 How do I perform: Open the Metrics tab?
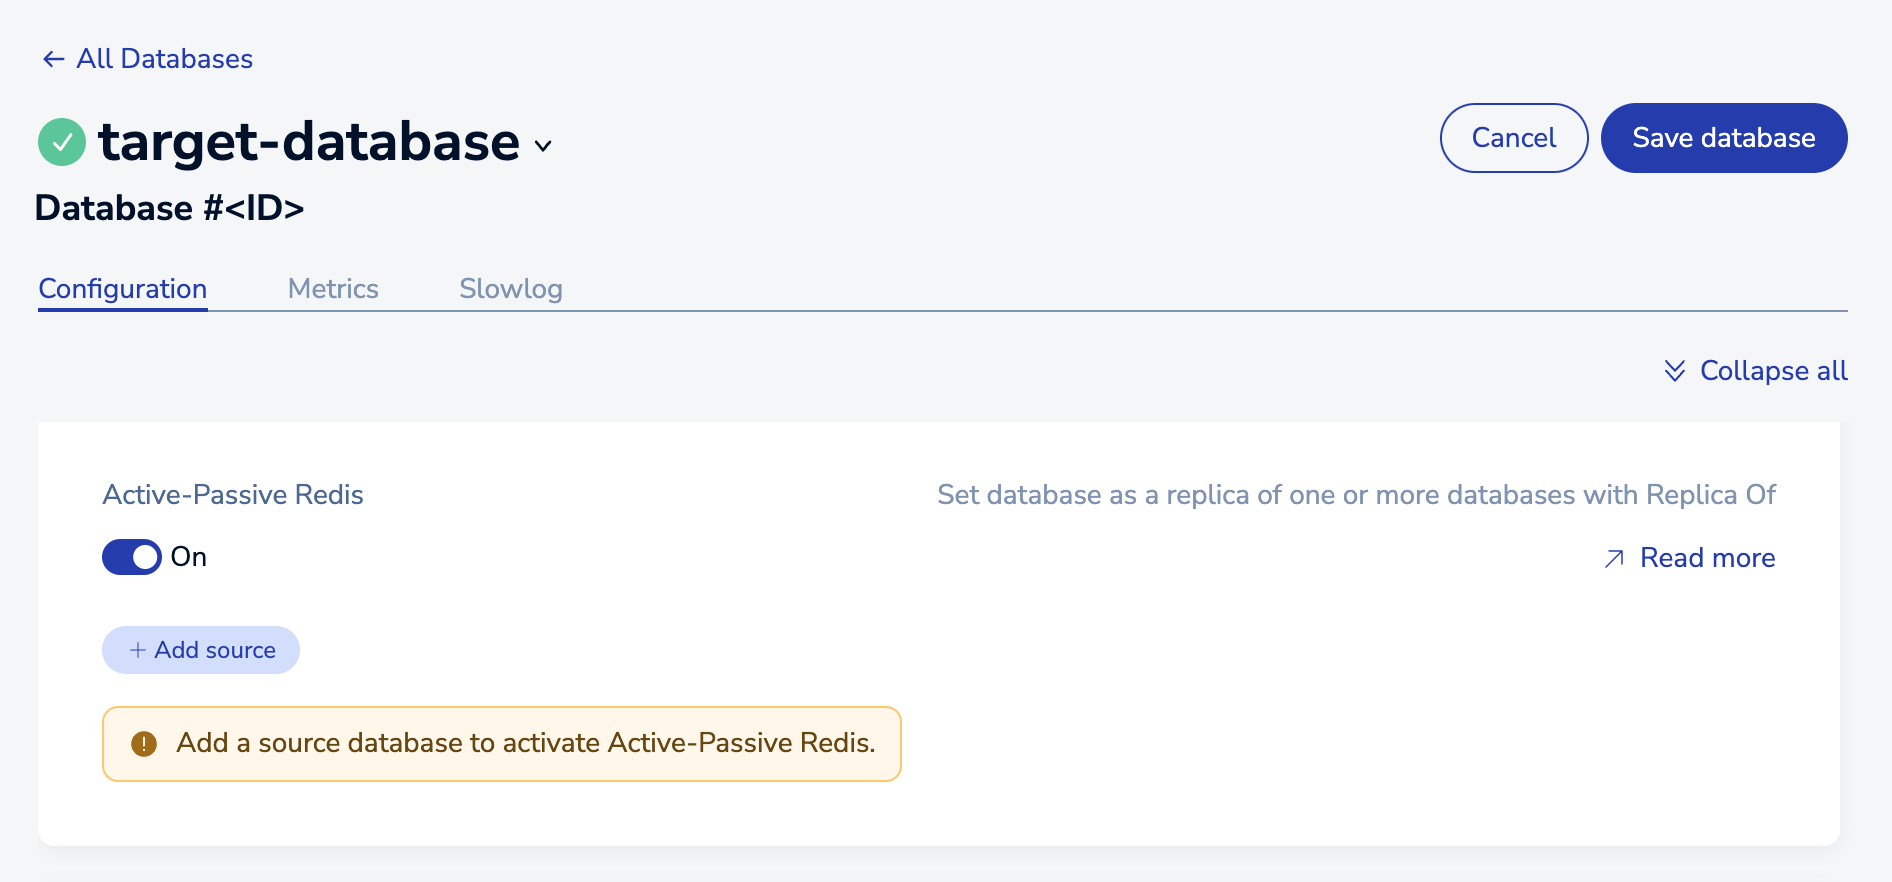click(x=333, y=289)
